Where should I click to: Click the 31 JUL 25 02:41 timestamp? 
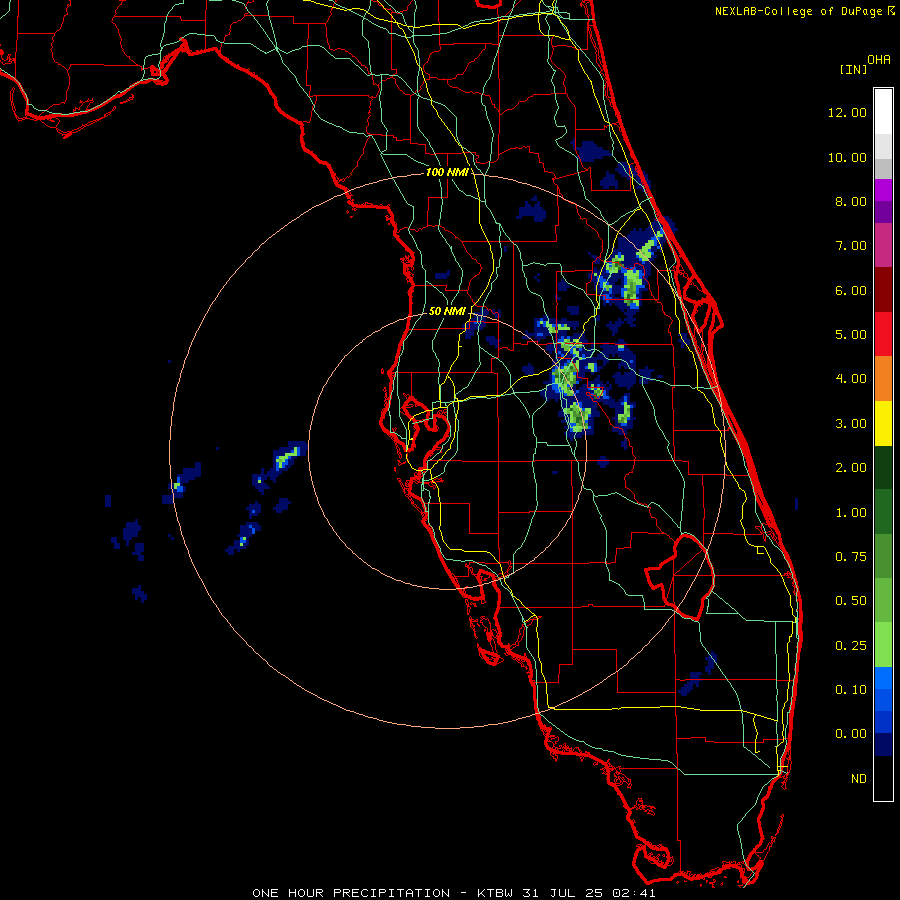(589, 893)
